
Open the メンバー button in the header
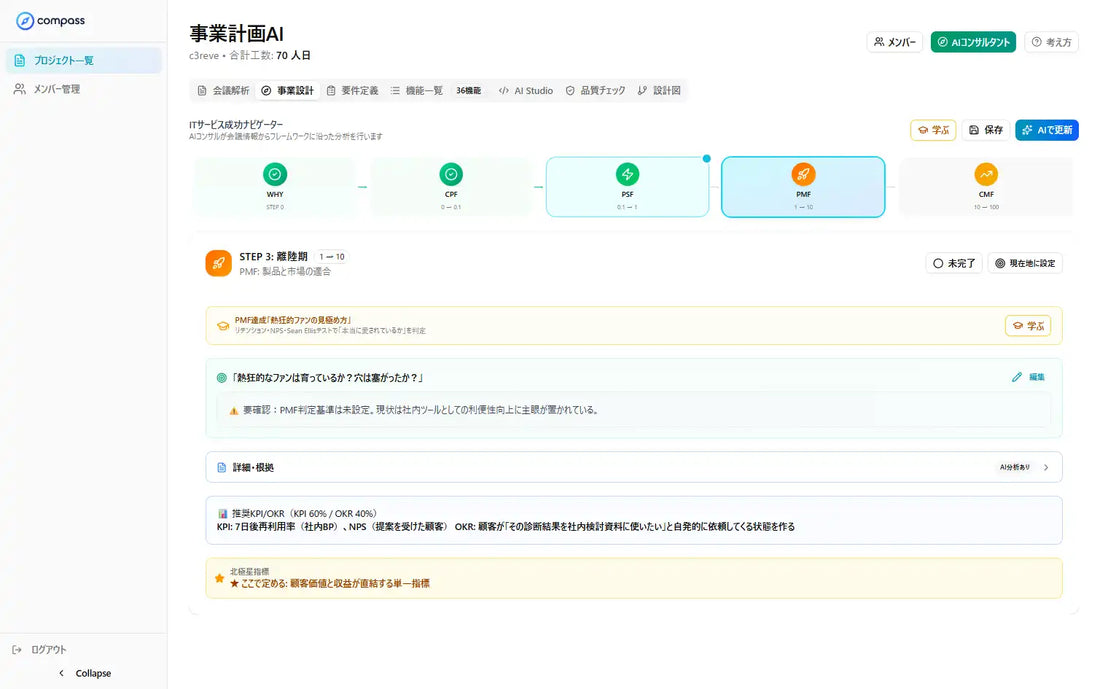[x=894, y=42]
